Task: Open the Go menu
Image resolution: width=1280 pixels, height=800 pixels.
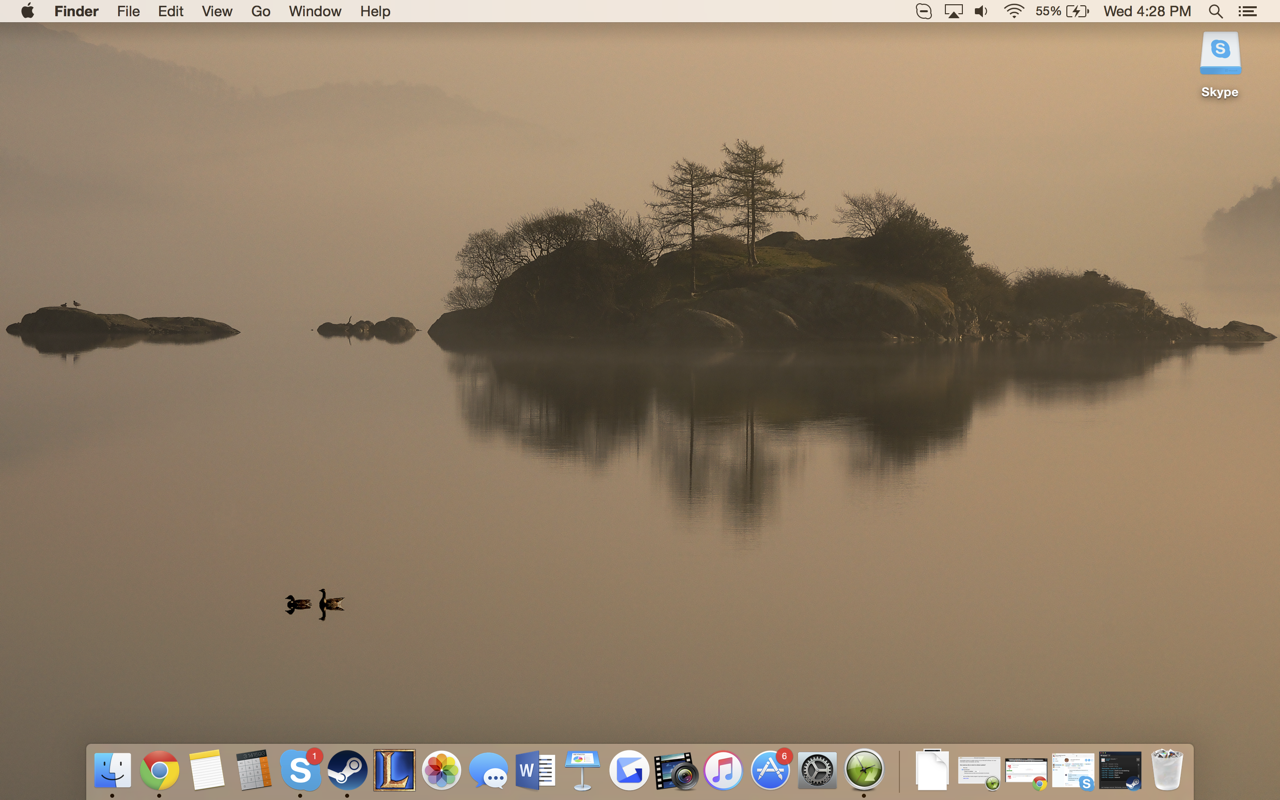Action: (261, 11)
